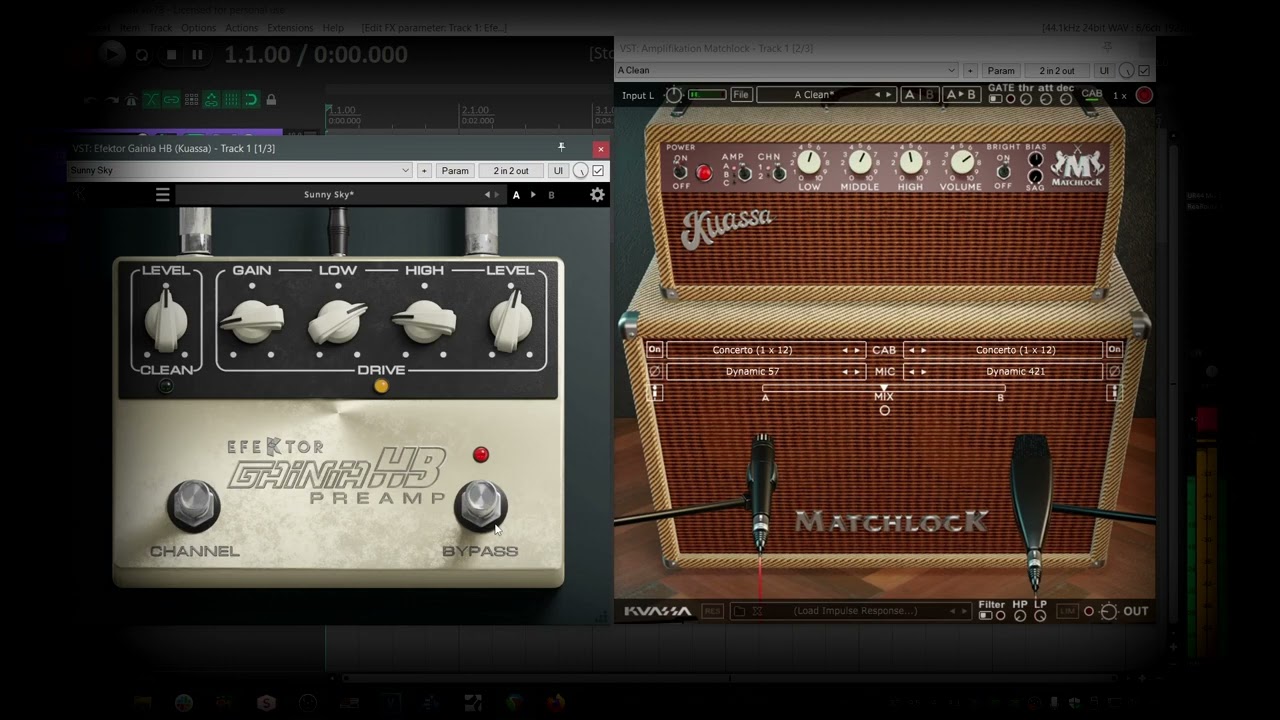This screenshot has width=1280, height=720.
Task: Uncheck Matchlock plugin bypass checkbox
Action: [x=1144, y=71]
